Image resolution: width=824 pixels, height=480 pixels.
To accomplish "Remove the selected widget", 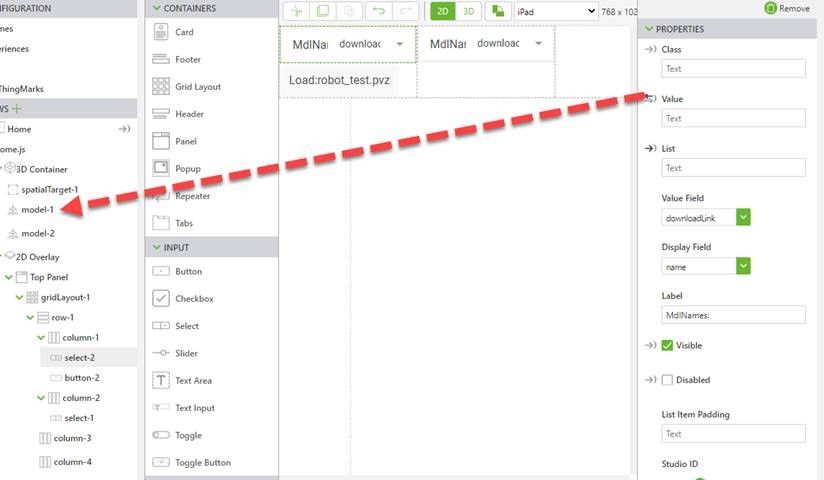I will tap(787, 8).
